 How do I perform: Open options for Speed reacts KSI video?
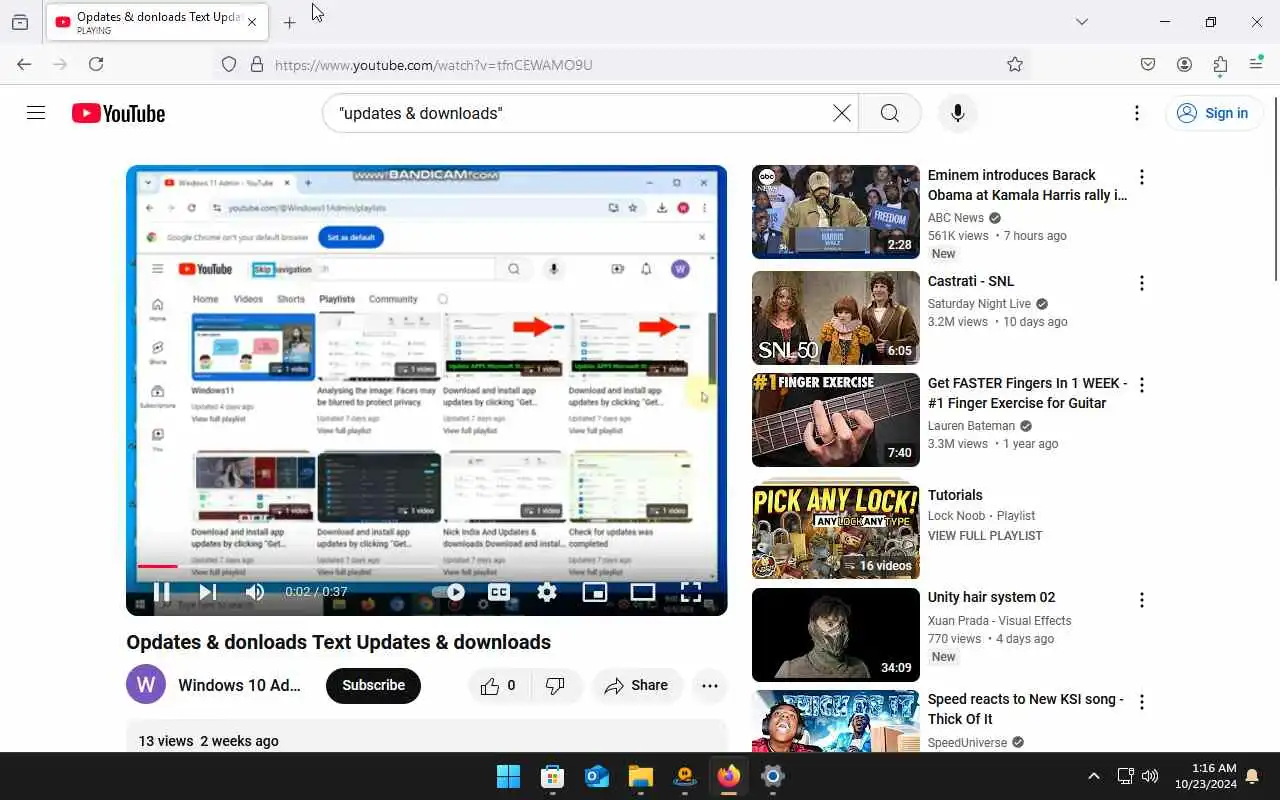[1142, 701]
